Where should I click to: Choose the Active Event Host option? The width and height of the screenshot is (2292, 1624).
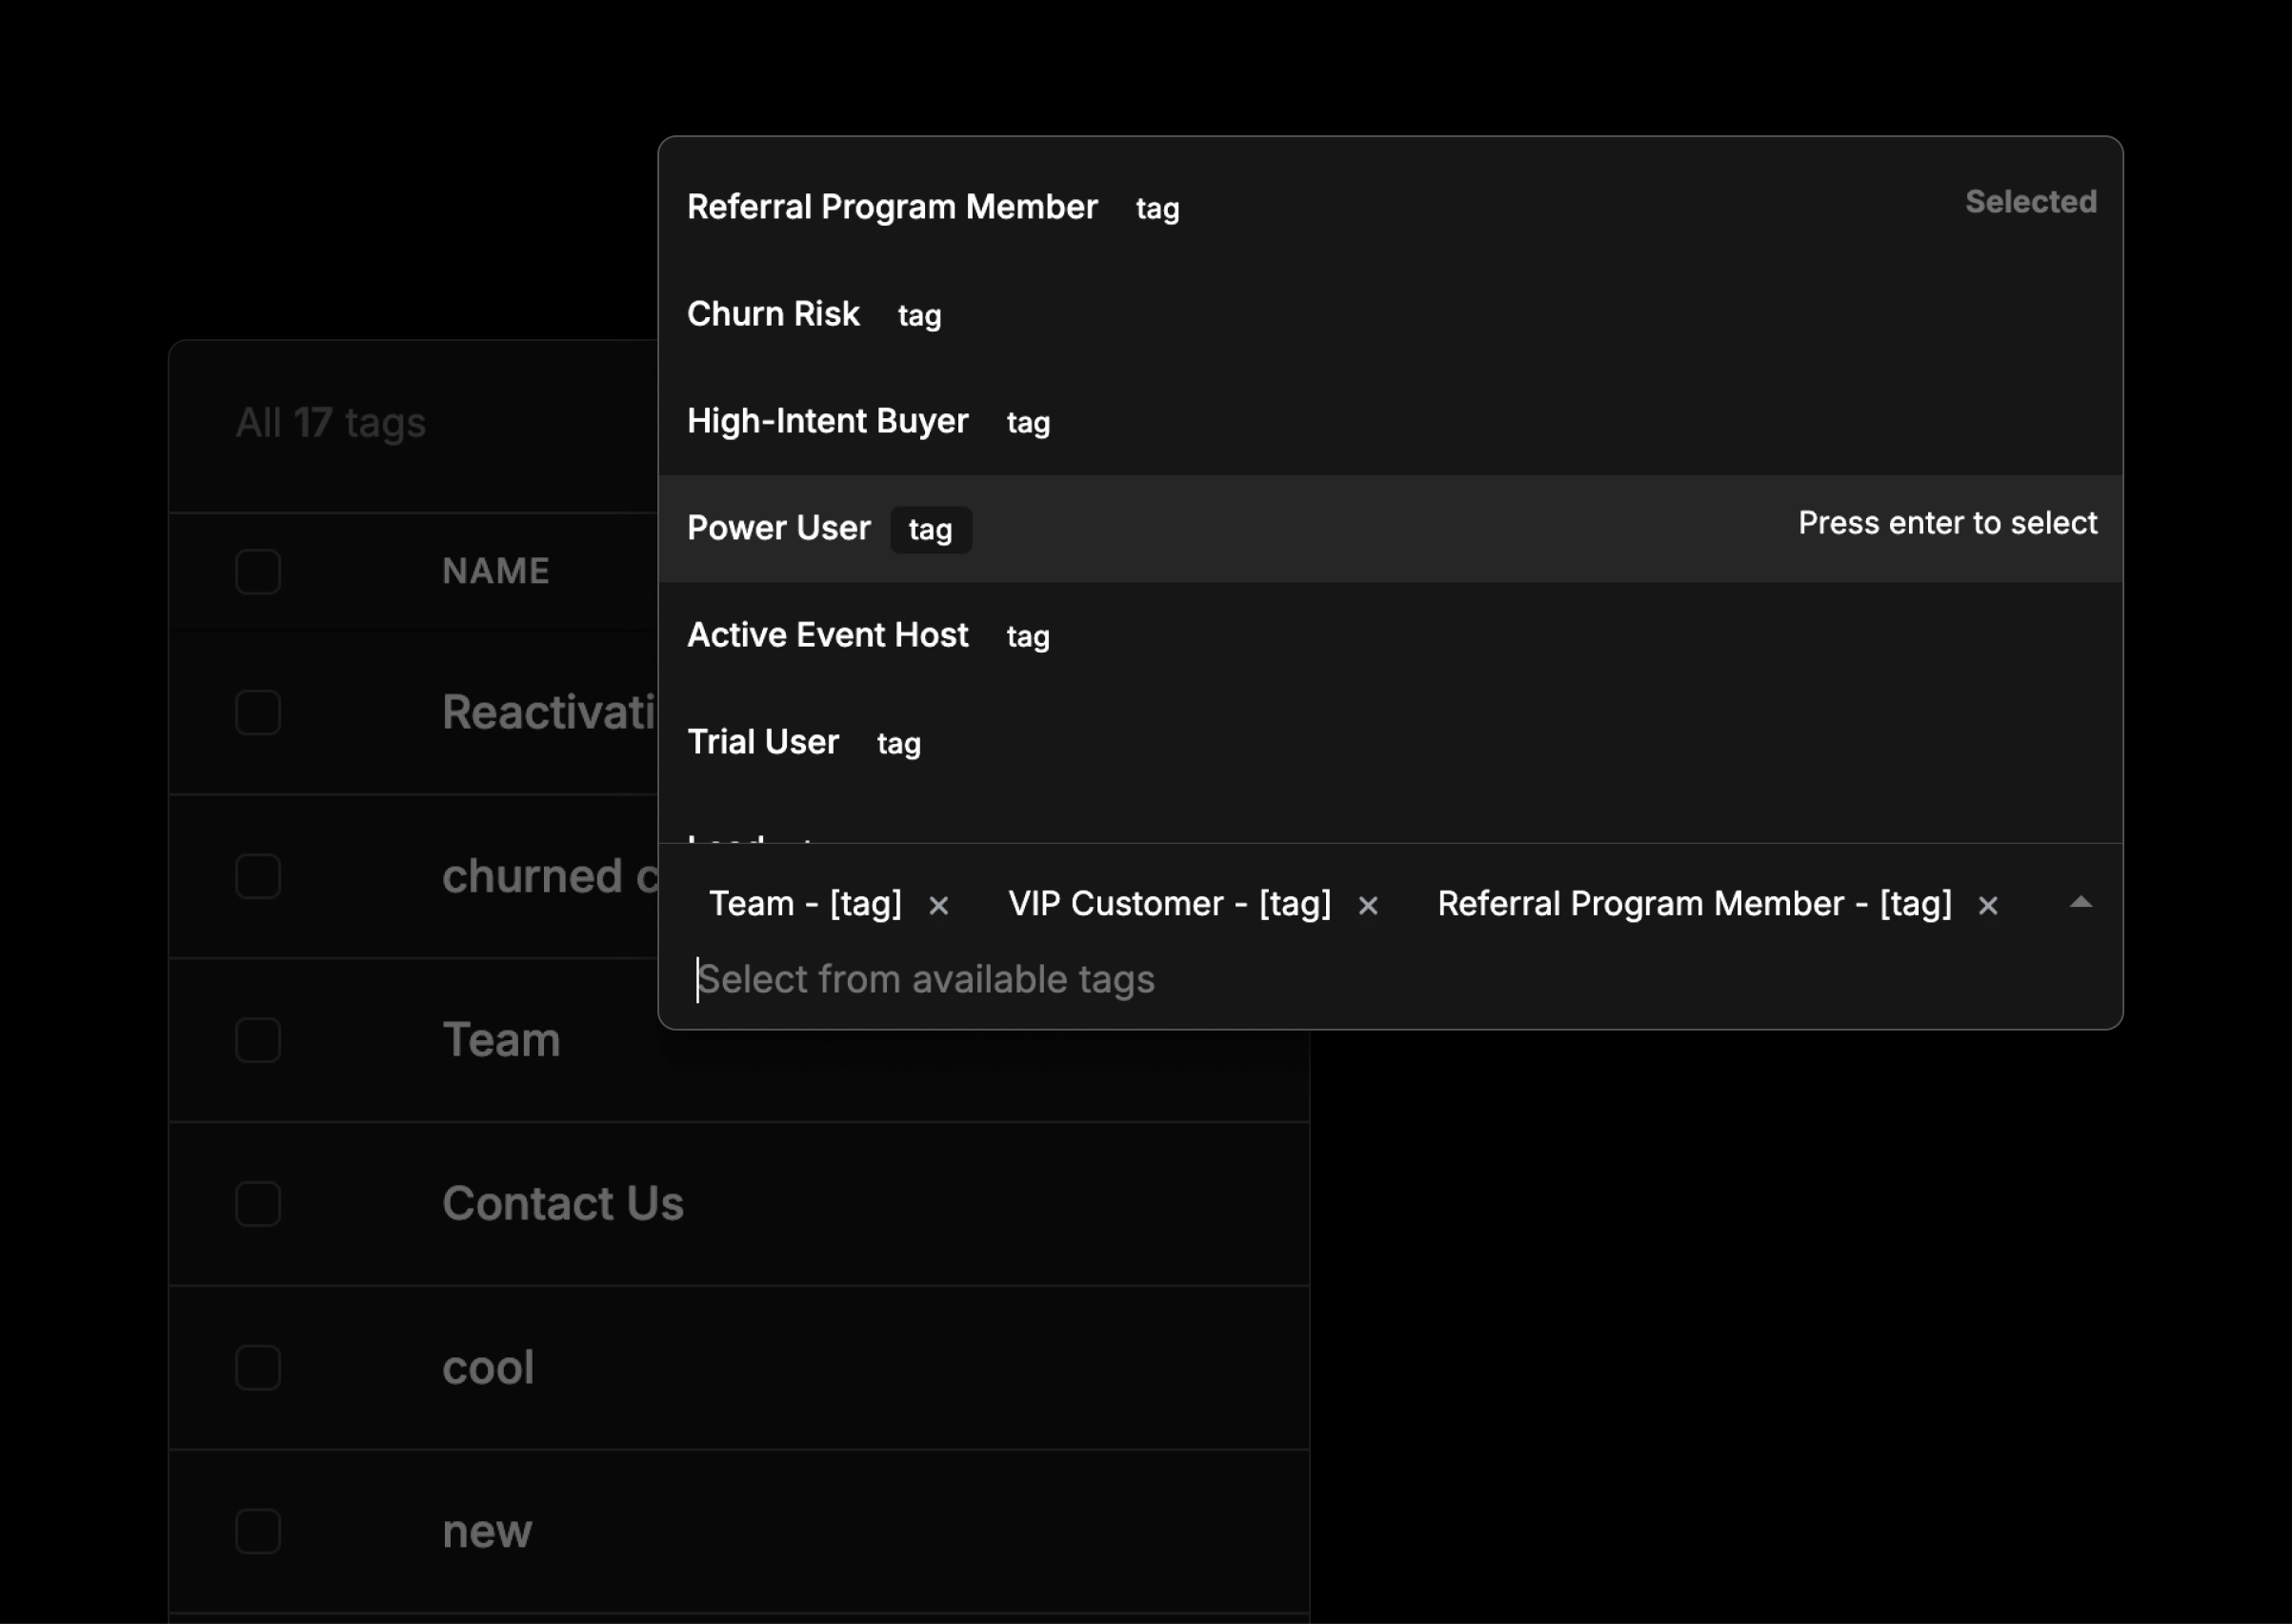click(1390, 635)
